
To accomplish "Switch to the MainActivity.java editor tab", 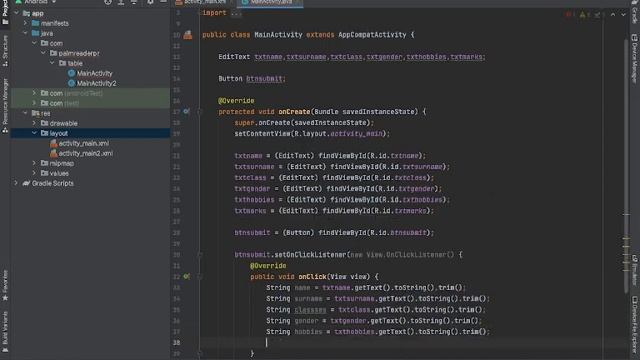I will tap(270, 2).
